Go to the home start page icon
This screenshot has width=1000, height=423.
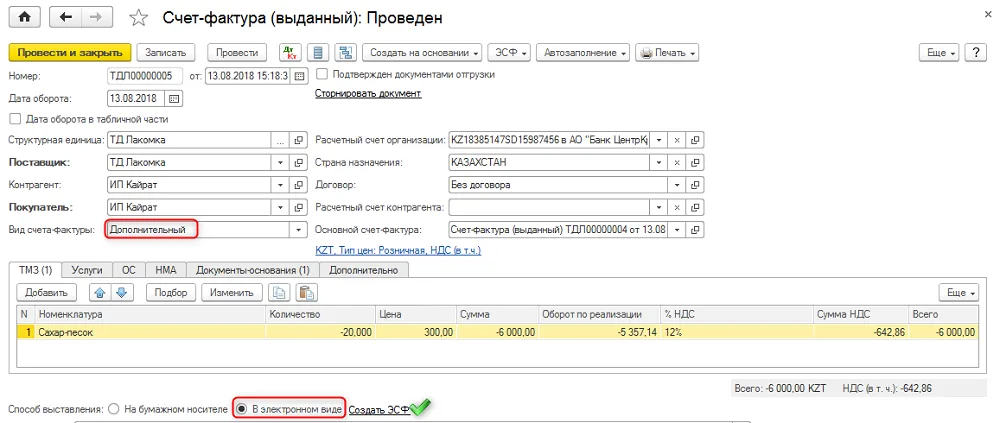pos(26,17)
